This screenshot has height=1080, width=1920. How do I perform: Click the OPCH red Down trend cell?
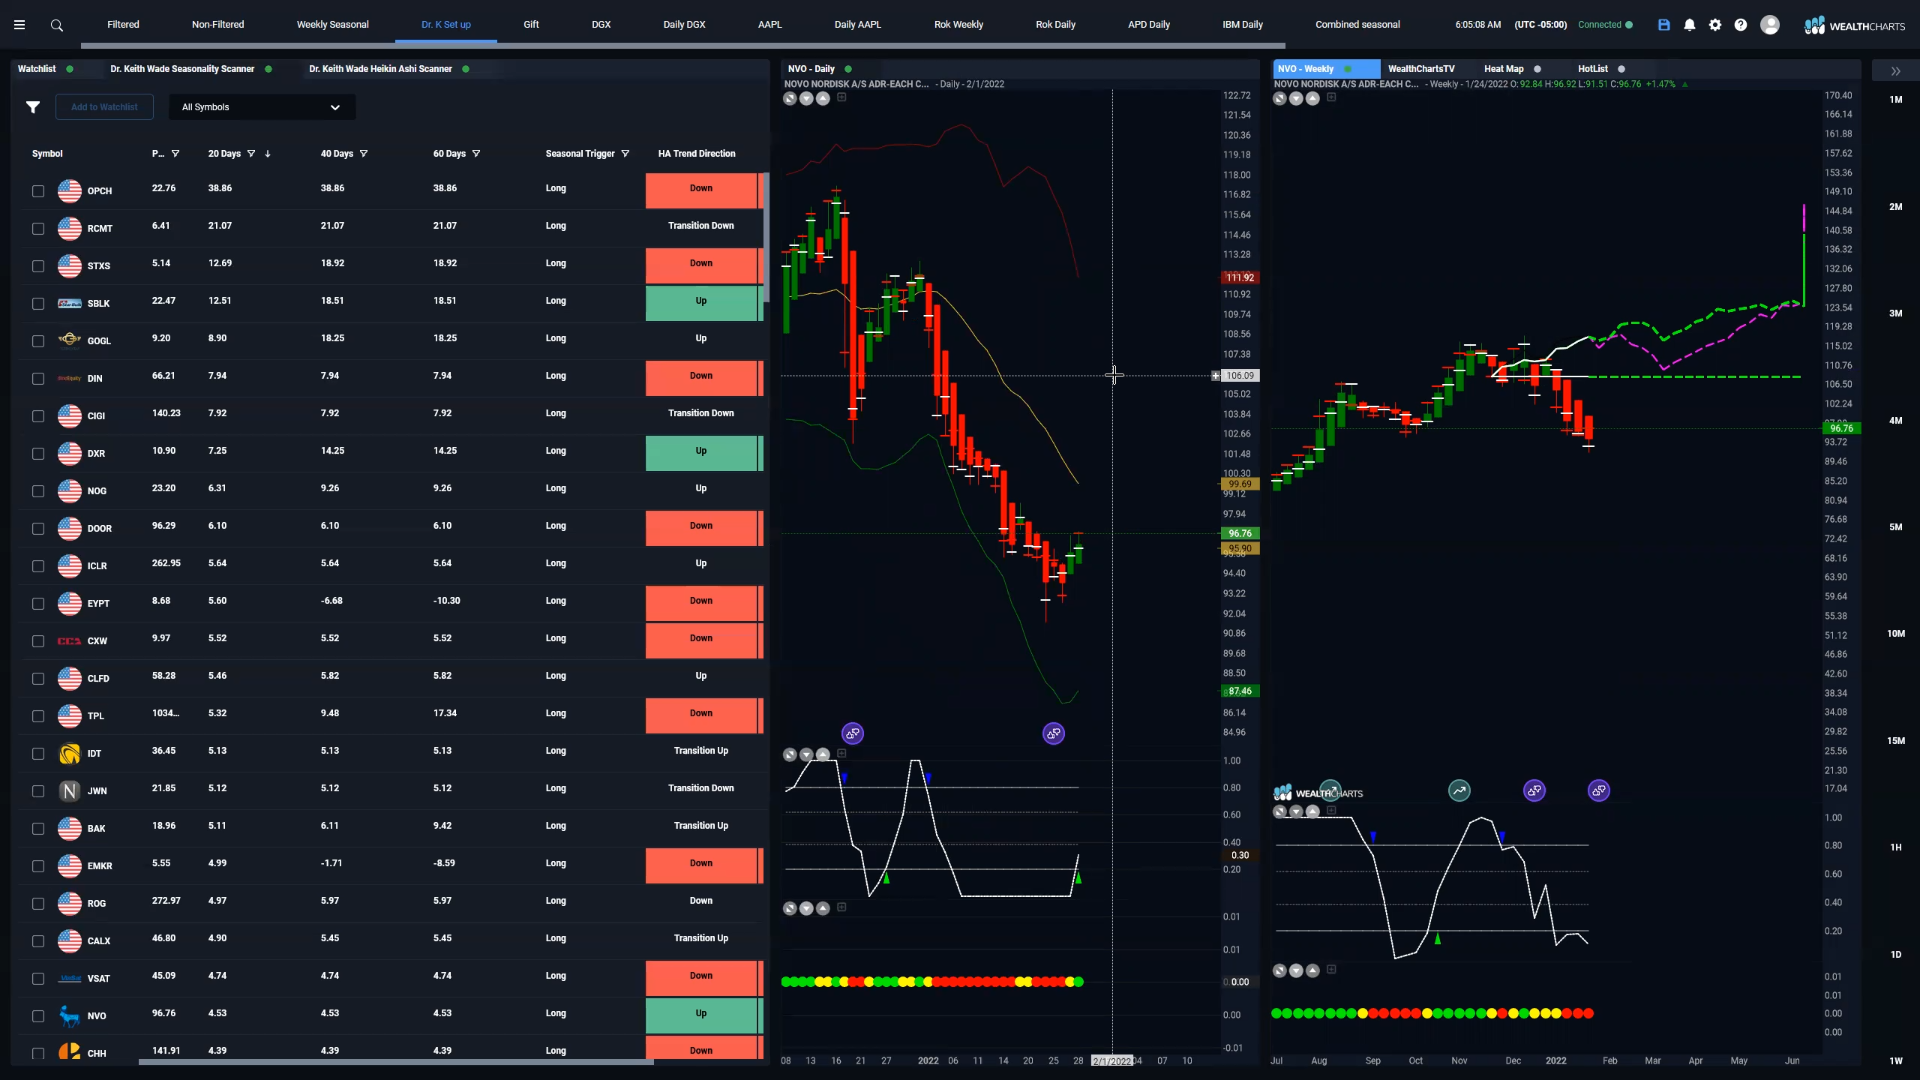tap(702, 190)
